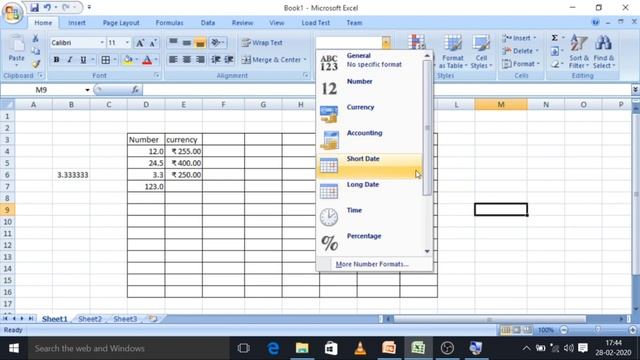
Task: Click the AutoSum sigma icon
Action: (555, 38)
